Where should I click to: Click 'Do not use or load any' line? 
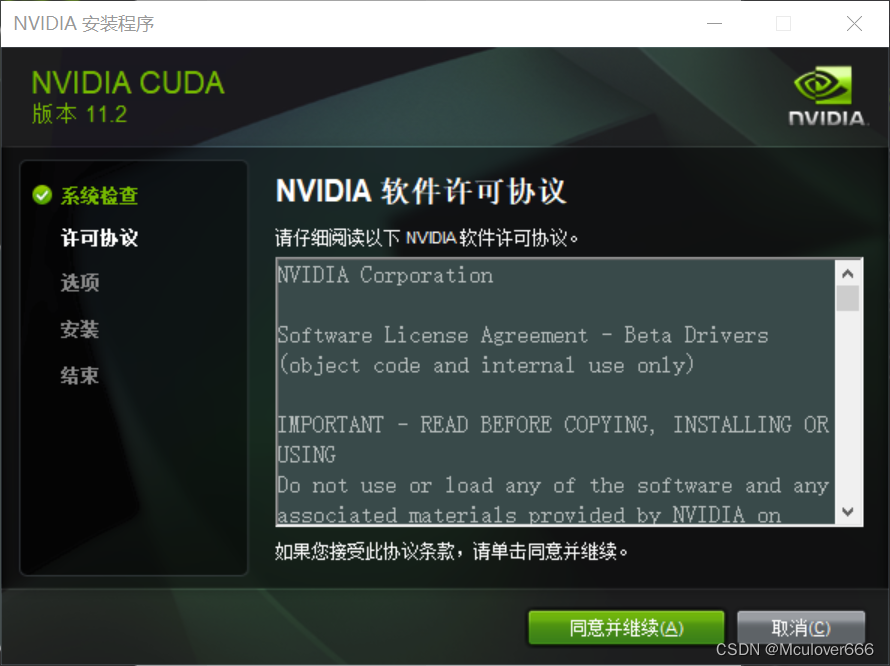click(553, 486)
